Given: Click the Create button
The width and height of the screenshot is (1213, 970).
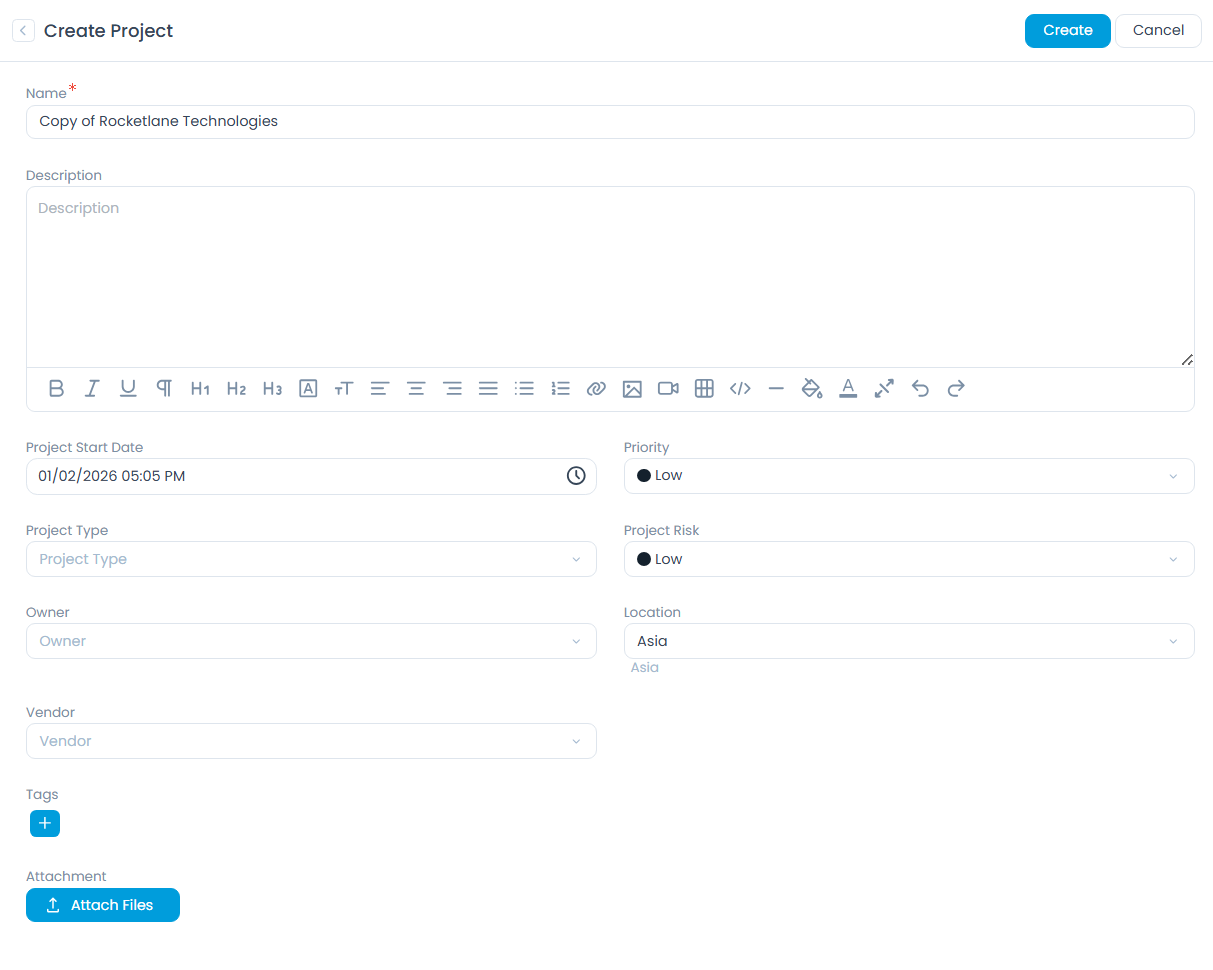Looking at the screenshot, I should pyautogui.click(x=1067, y=30).
